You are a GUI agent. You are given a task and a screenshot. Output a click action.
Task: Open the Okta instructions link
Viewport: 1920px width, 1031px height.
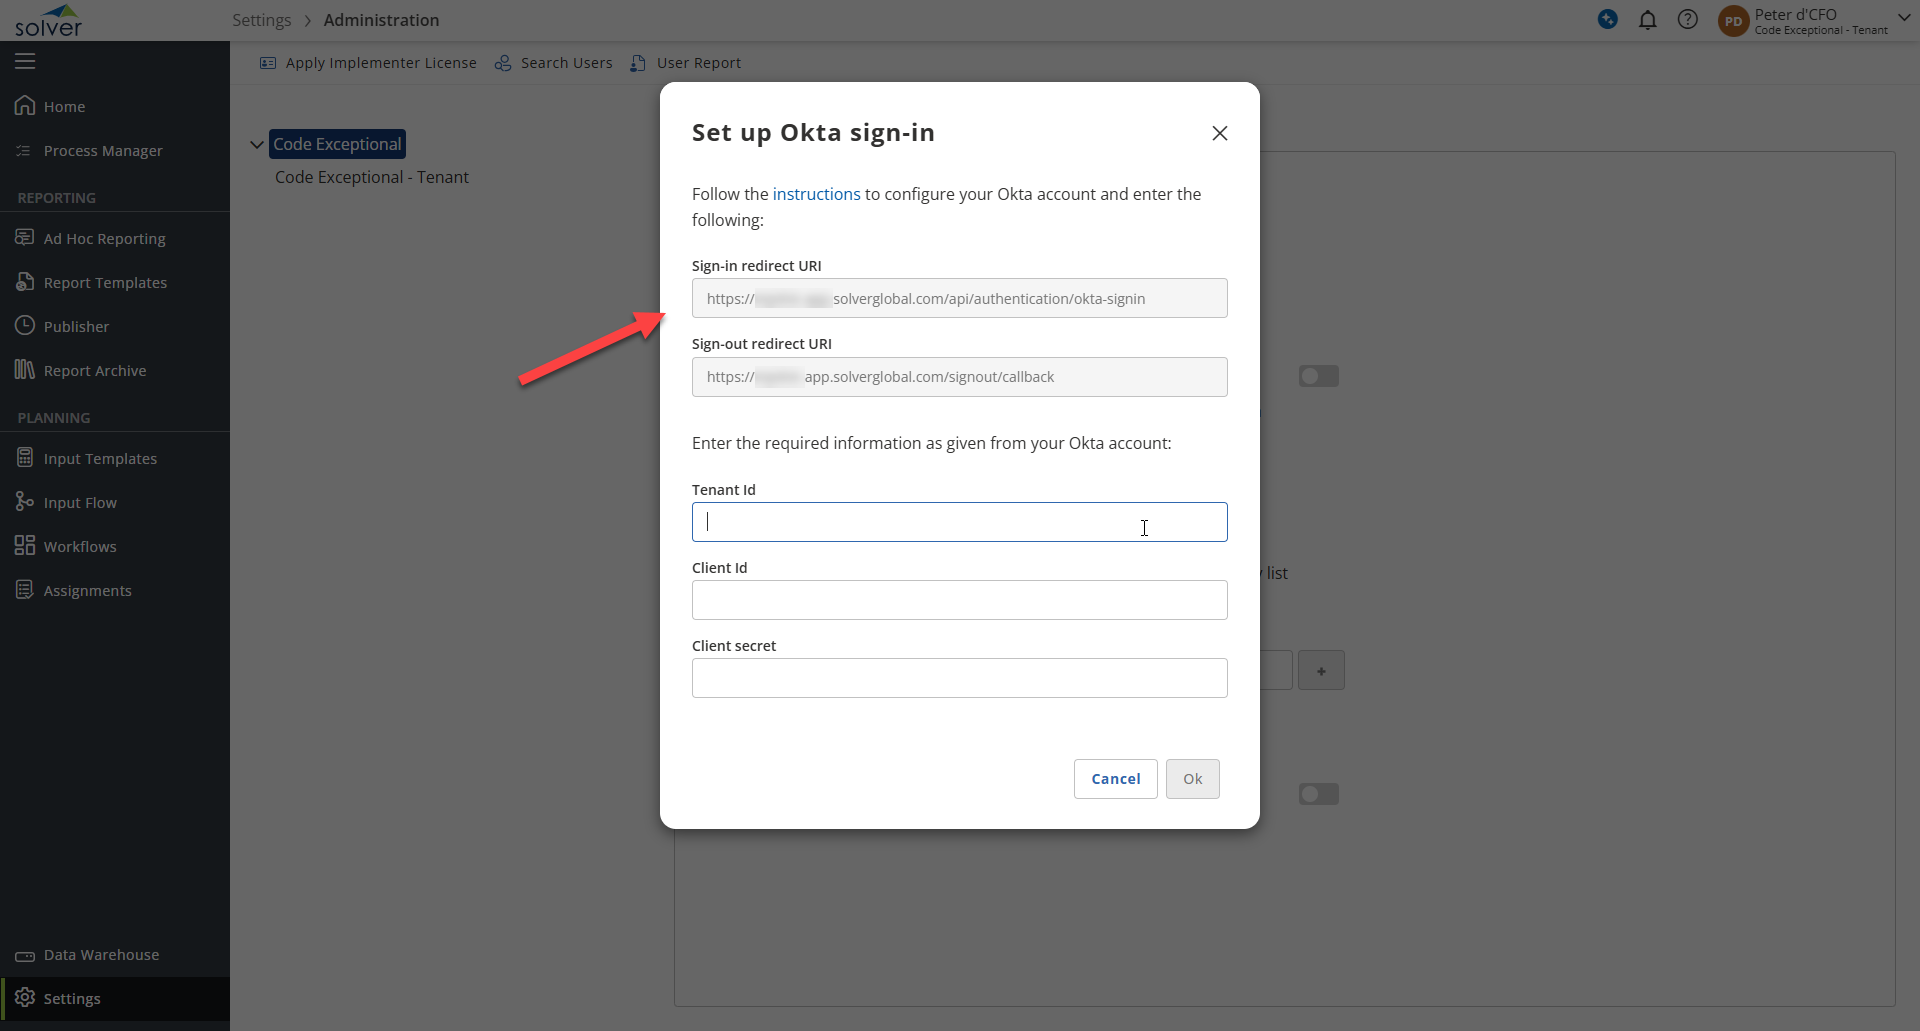816,194
